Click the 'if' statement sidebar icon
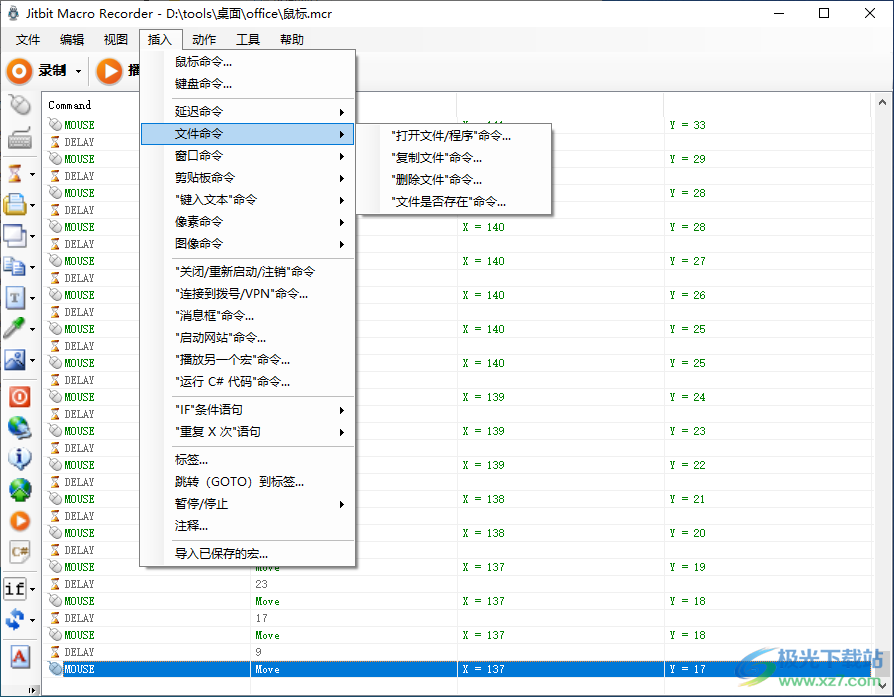Viewport: 894px width, 697px height. pos(15,588)
